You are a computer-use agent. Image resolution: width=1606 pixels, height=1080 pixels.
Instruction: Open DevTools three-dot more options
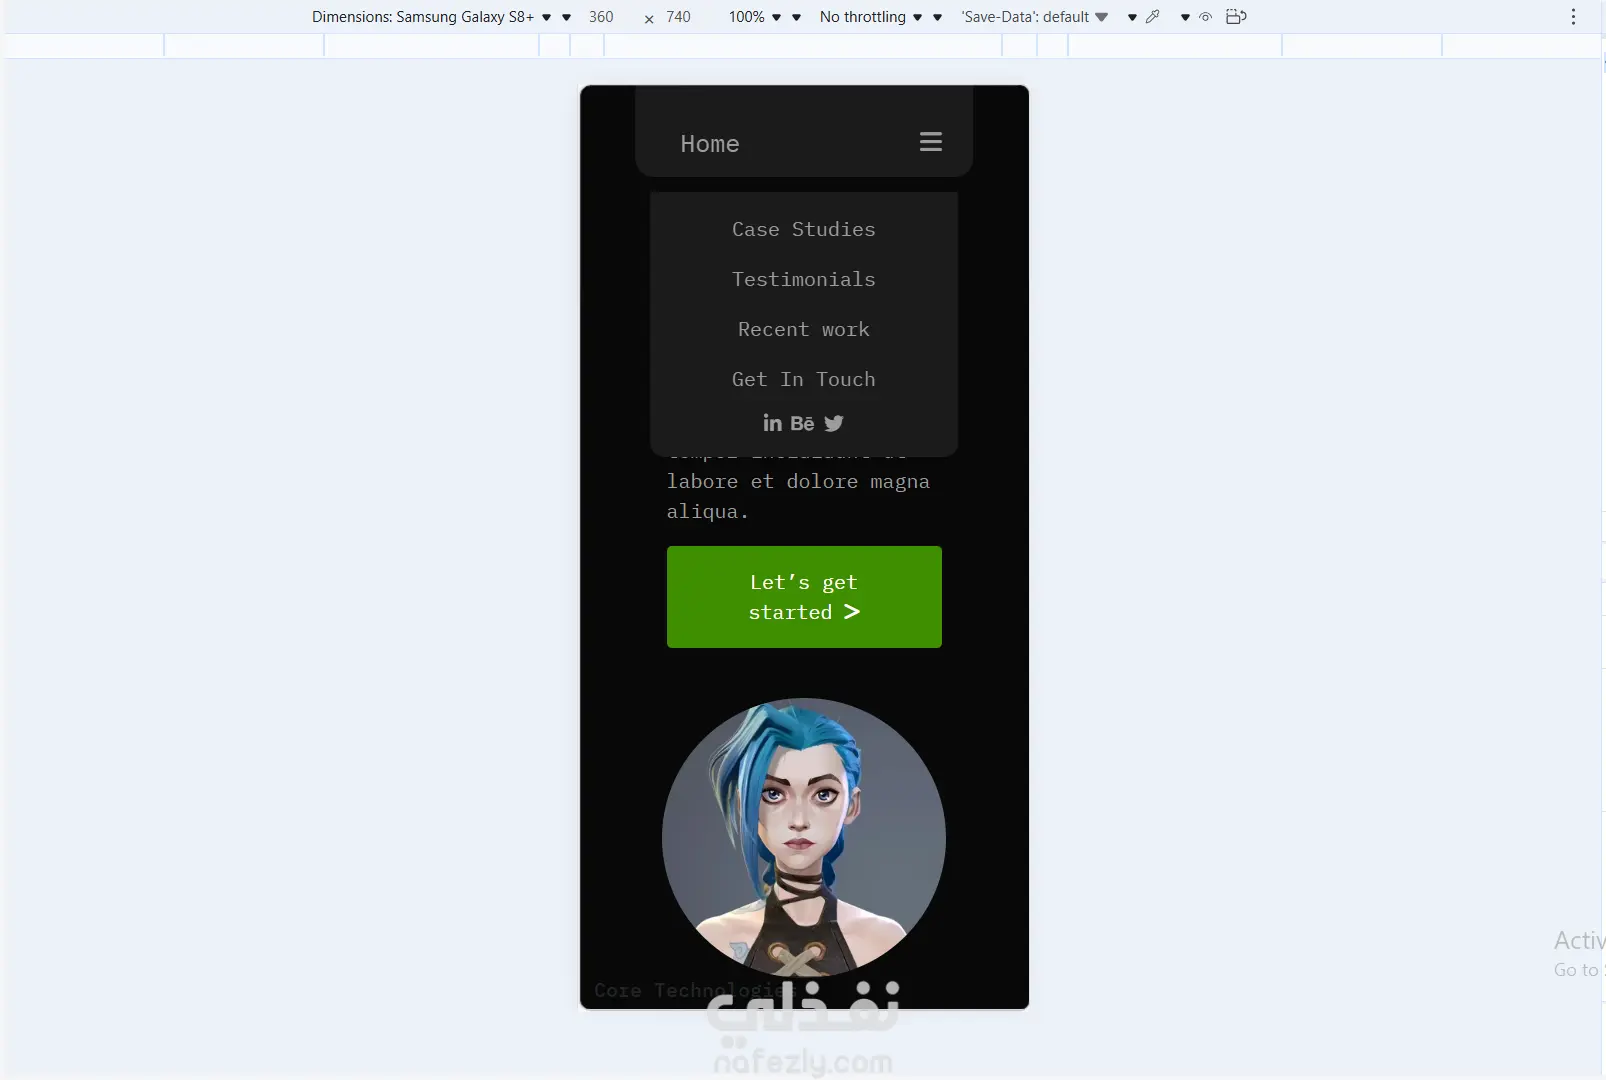pos(1573,16)
